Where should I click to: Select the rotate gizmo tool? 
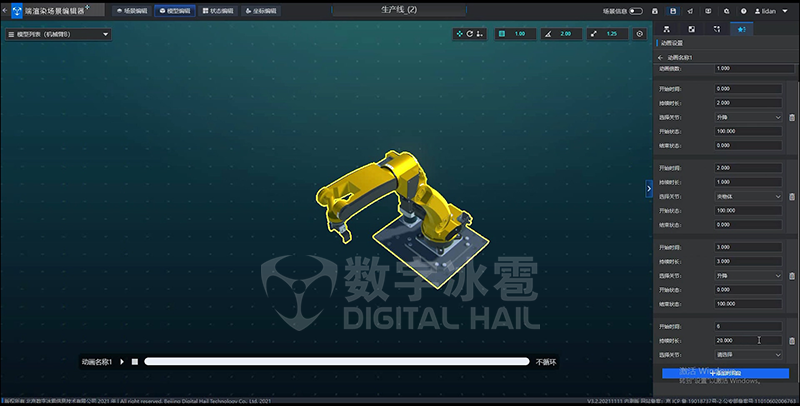[x=469, y=34]
